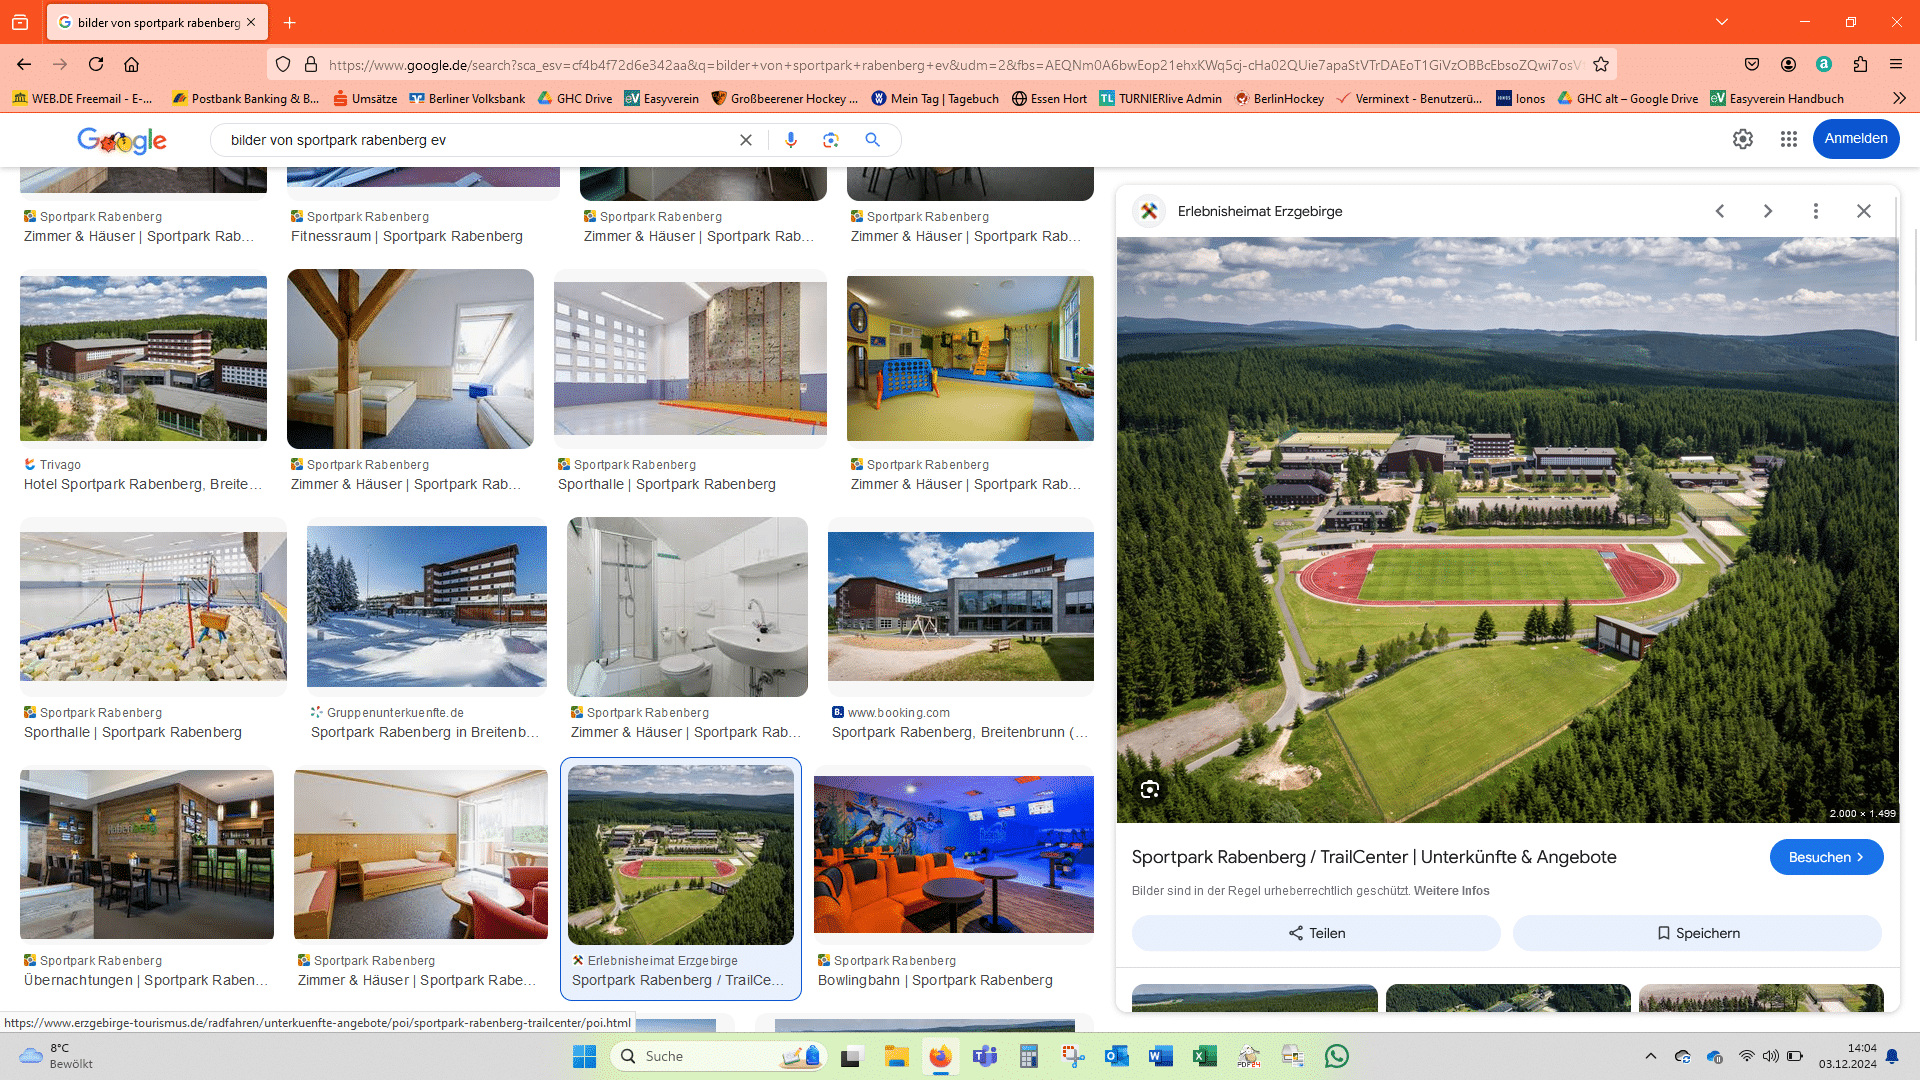Image resolution: width=1920 pixels, height=1080 pixels.
Task: Click Lens search overlay on preview image
Action: 1150,790
